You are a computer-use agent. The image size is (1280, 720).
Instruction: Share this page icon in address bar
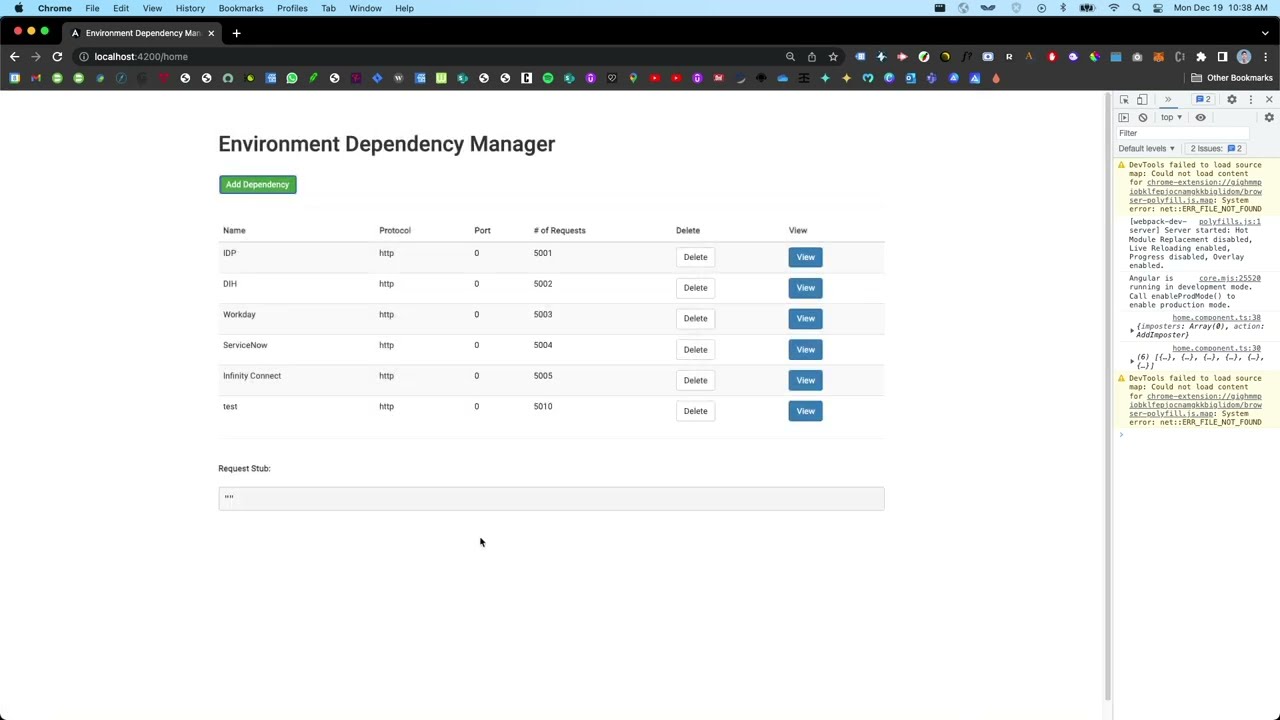click(x=811, y=57)
